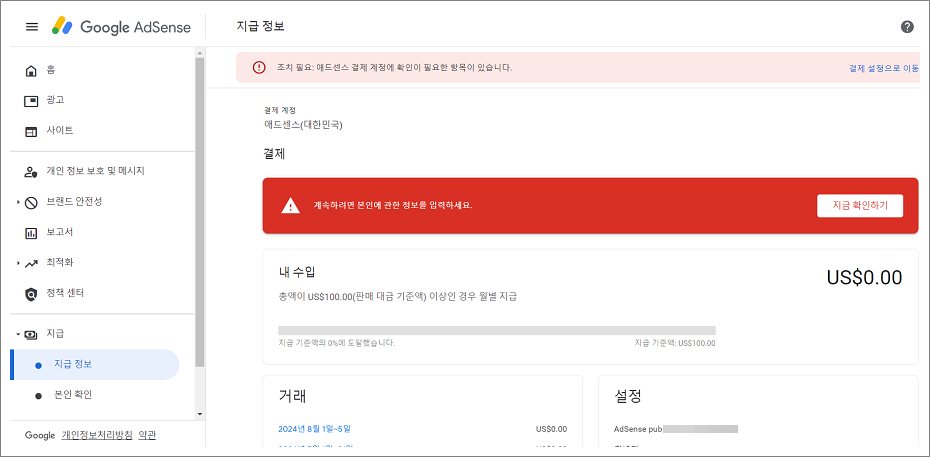
Task: Click the 내 수입 heading
Action: click(x=297, y=273)
